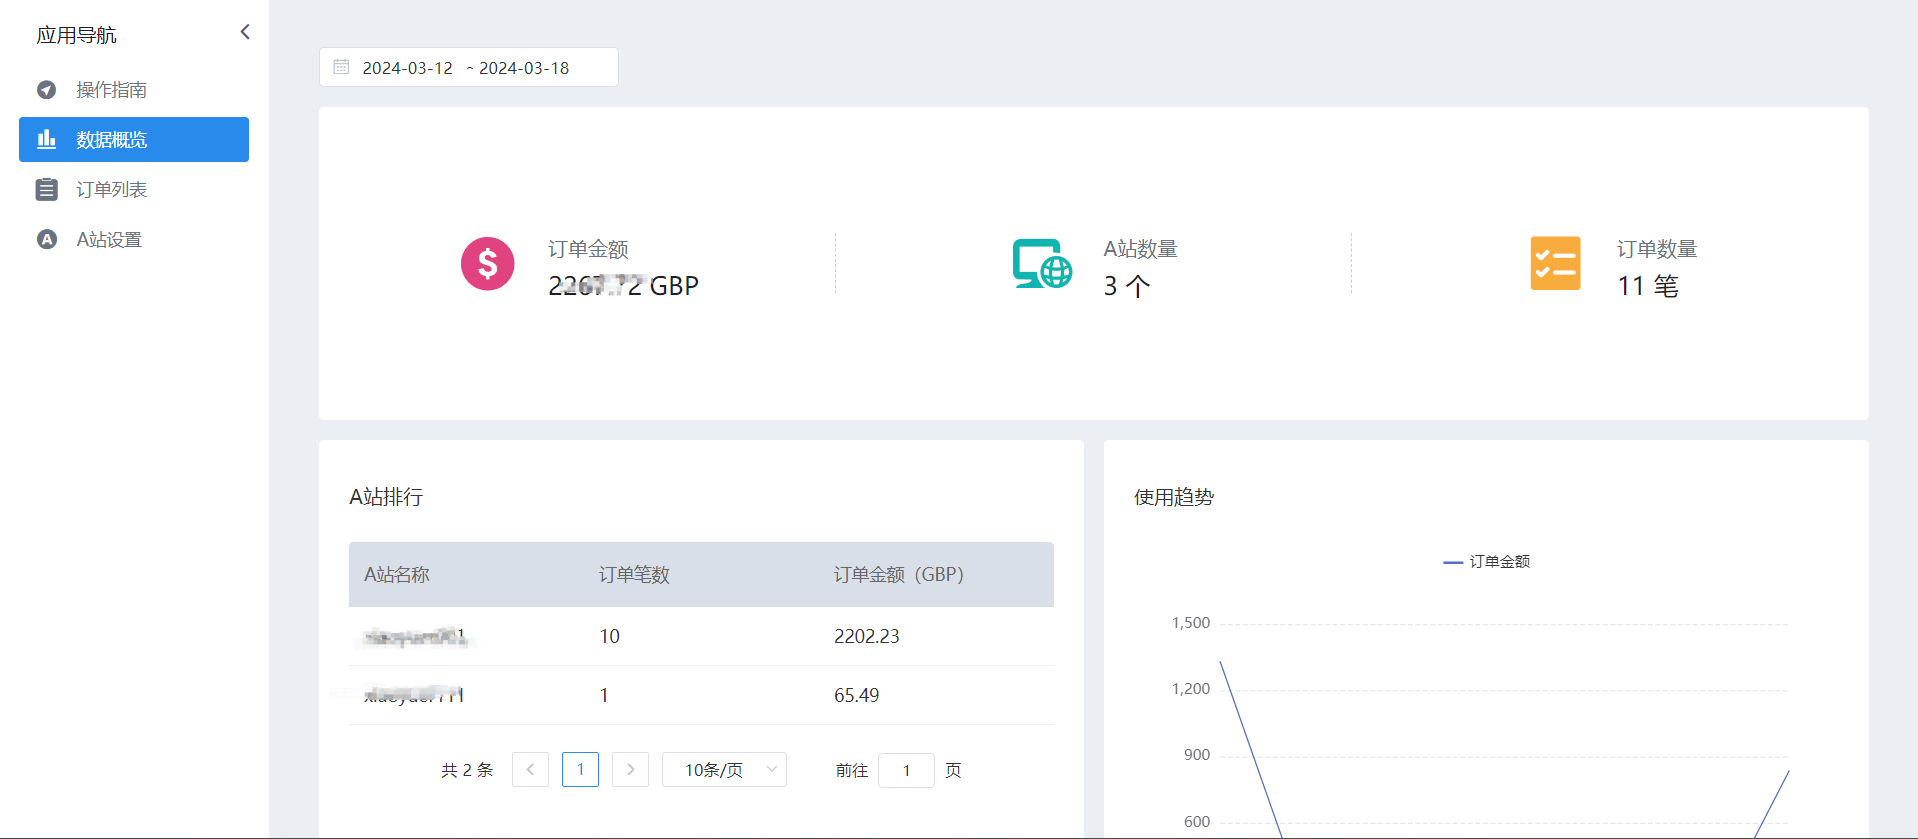Toggle the 订单金额 chart legend series
Viewport: 1918px width, 839px height.
pyautogui.click(x=1486, y=562)
